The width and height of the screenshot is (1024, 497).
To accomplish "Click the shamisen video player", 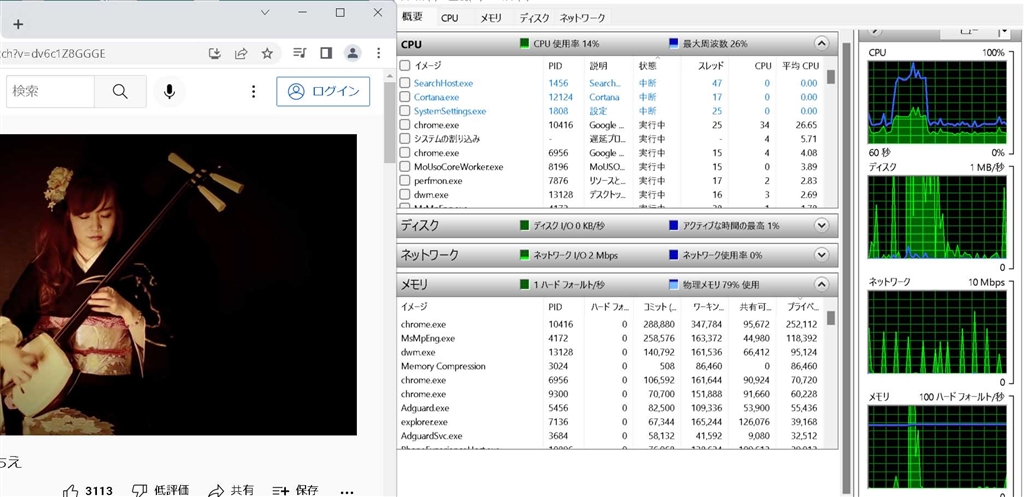I will [178, 285].
